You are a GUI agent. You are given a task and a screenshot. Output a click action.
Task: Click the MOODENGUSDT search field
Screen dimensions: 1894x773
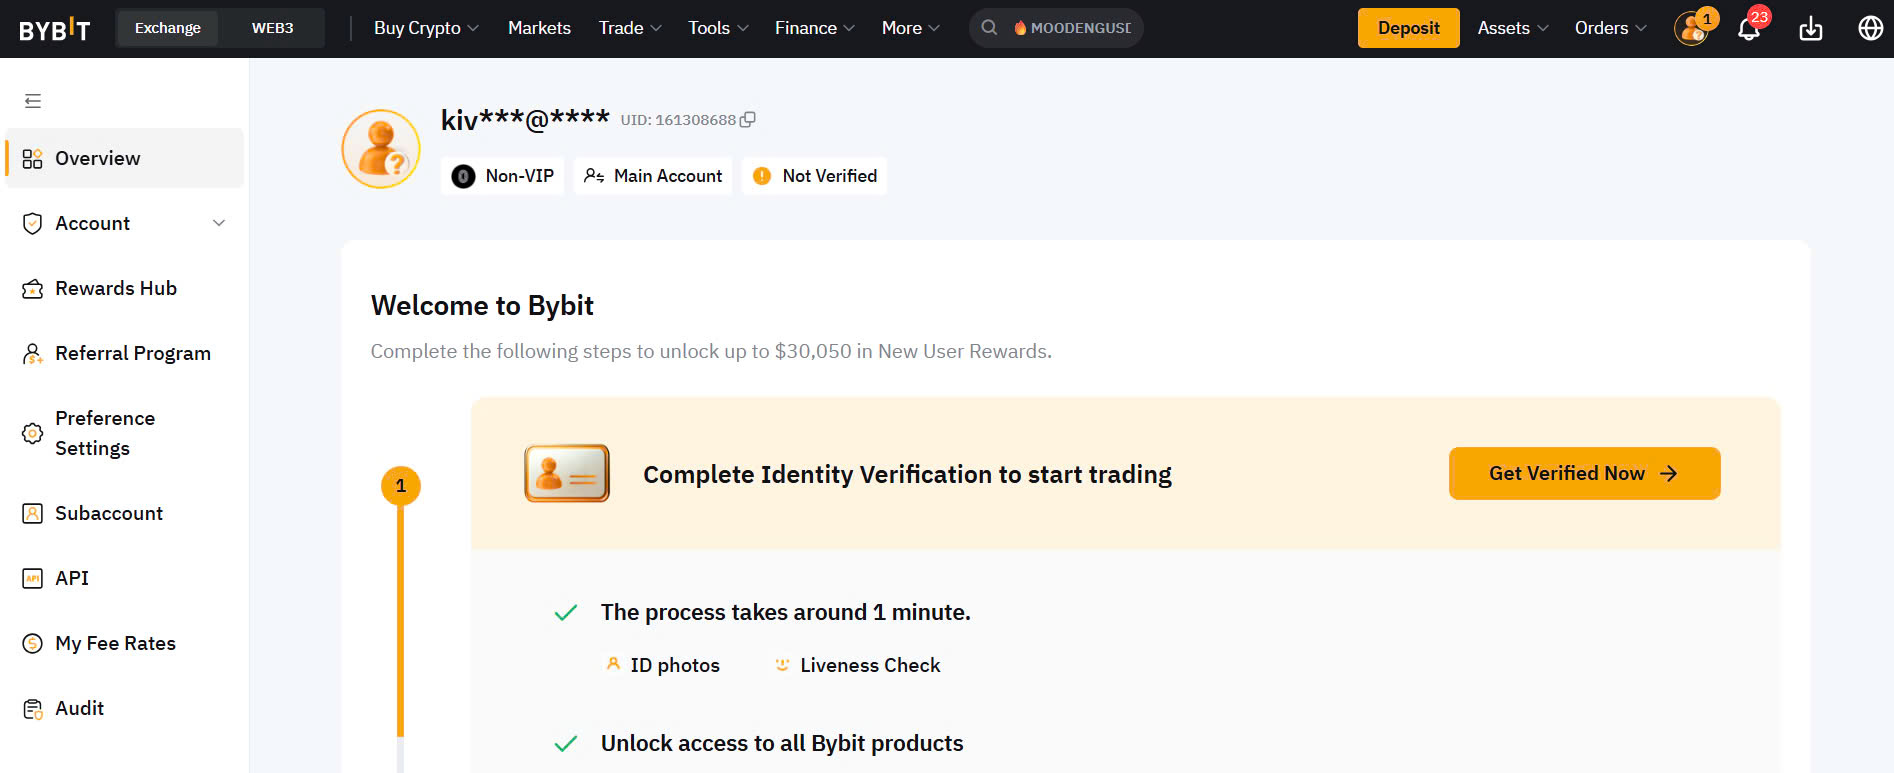[x=1056, y=28]
